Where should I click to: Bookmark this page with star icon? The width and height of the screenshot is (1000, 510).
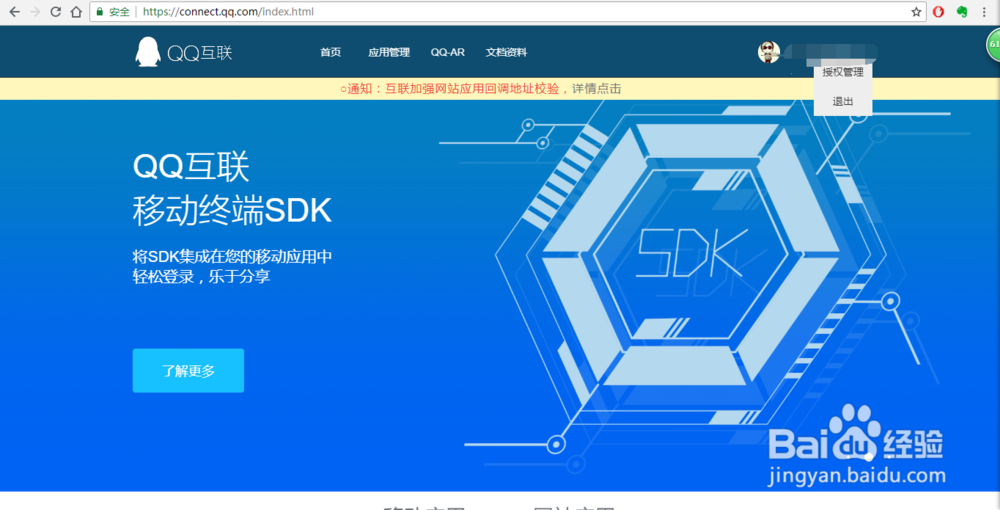pos(916,11)
